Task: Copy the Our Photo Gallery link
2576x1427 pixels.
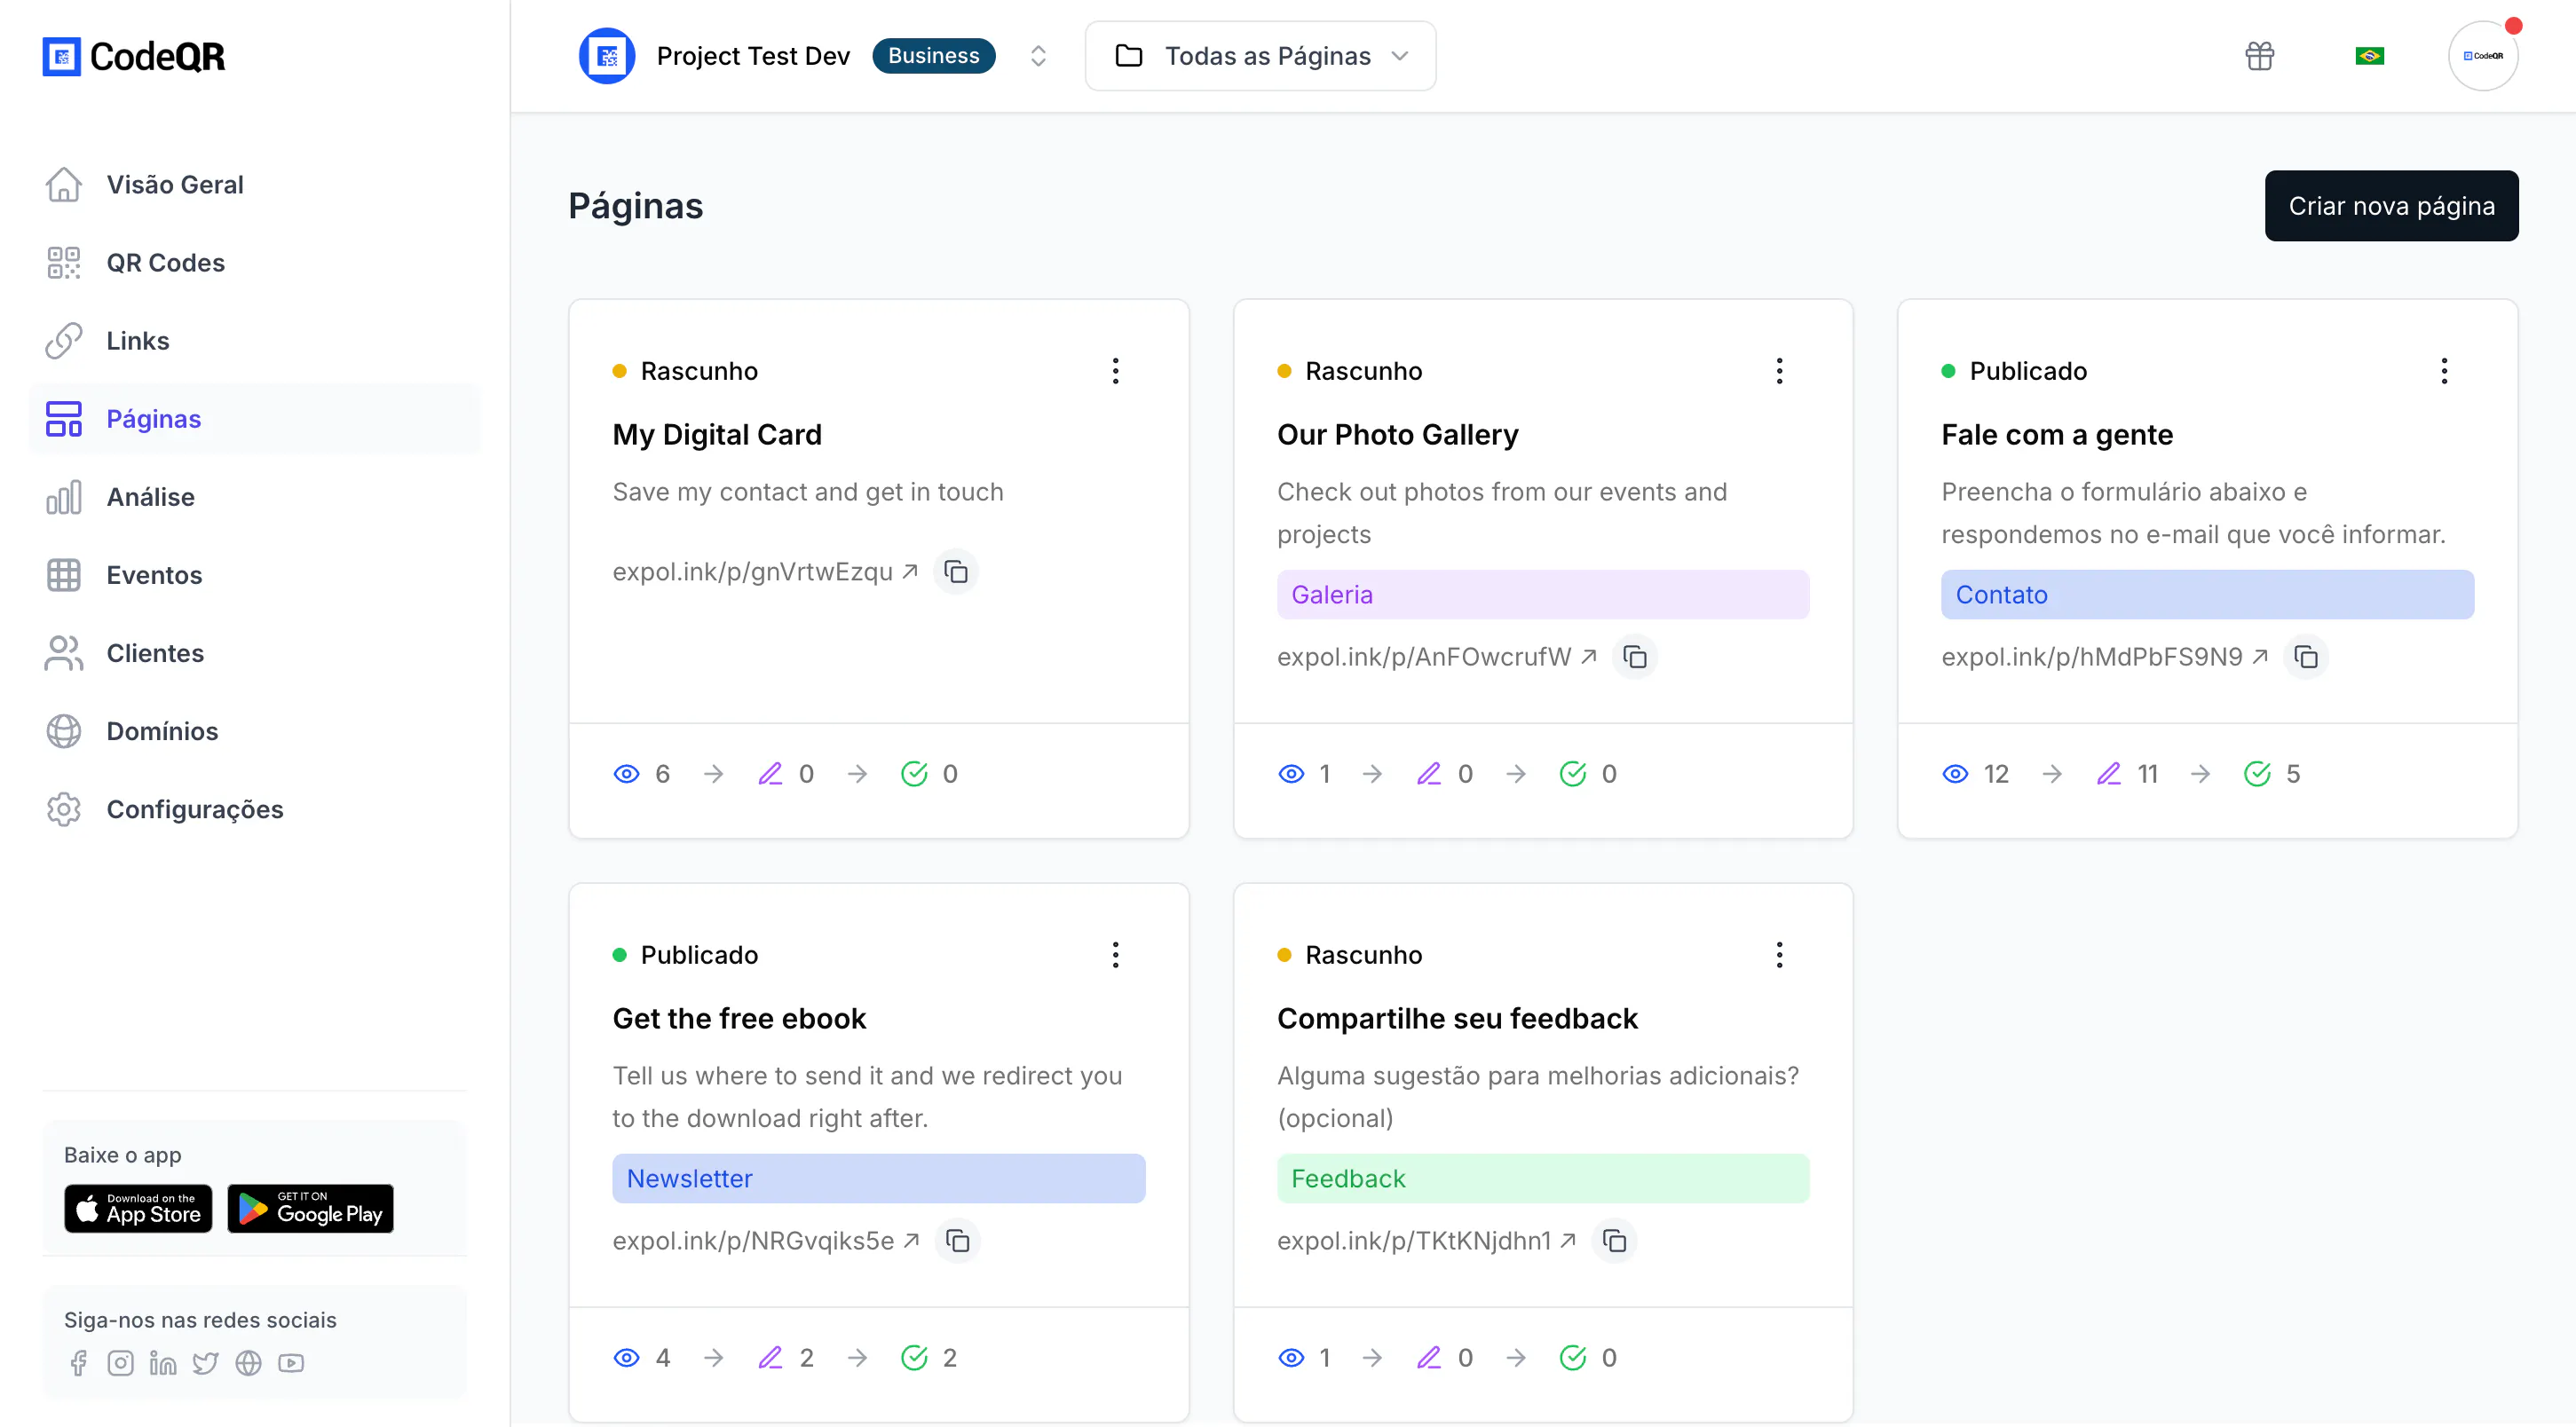Action: tap(1635, 656)
